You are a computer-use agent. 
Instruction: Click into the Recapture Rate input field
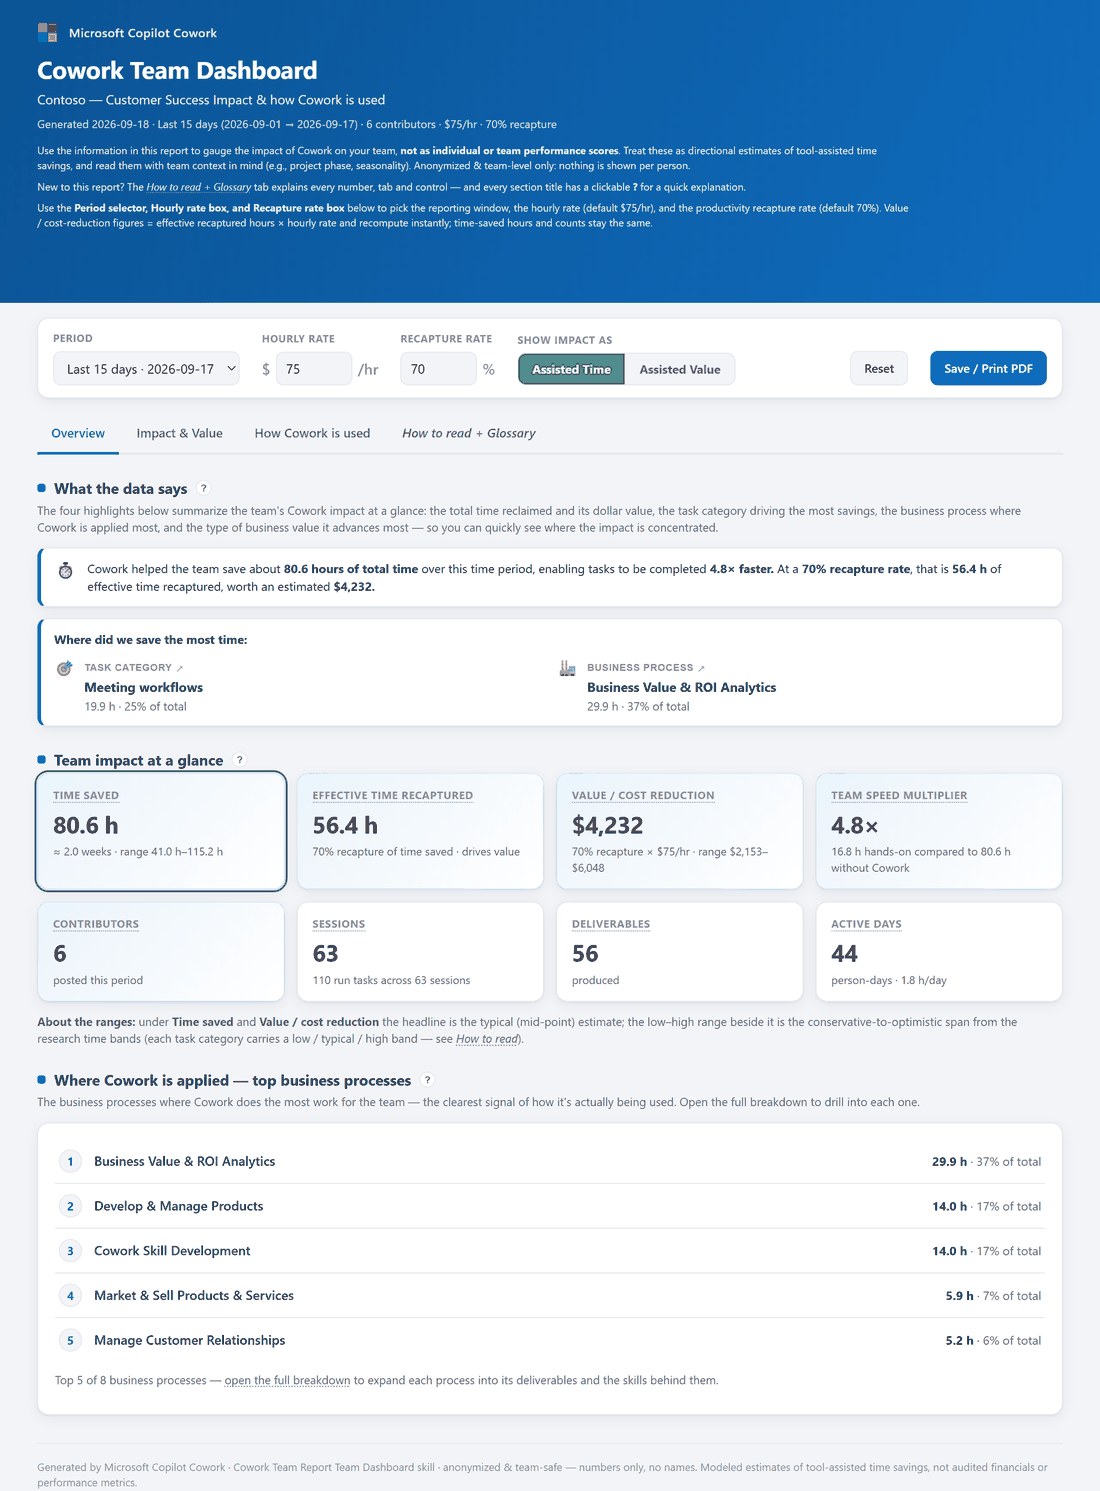click(x=438, y=369)
